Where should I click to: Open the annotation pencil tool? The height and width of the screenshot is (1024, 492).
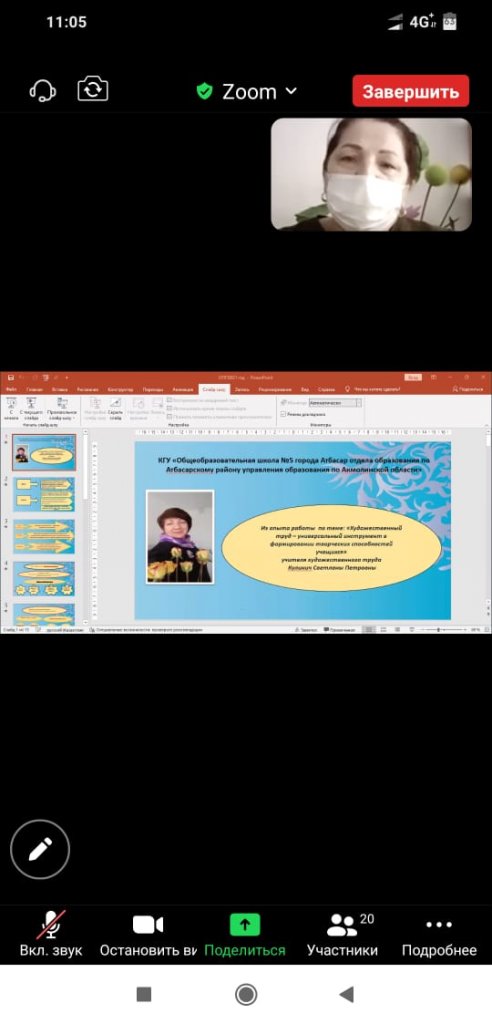coord(40,850)
